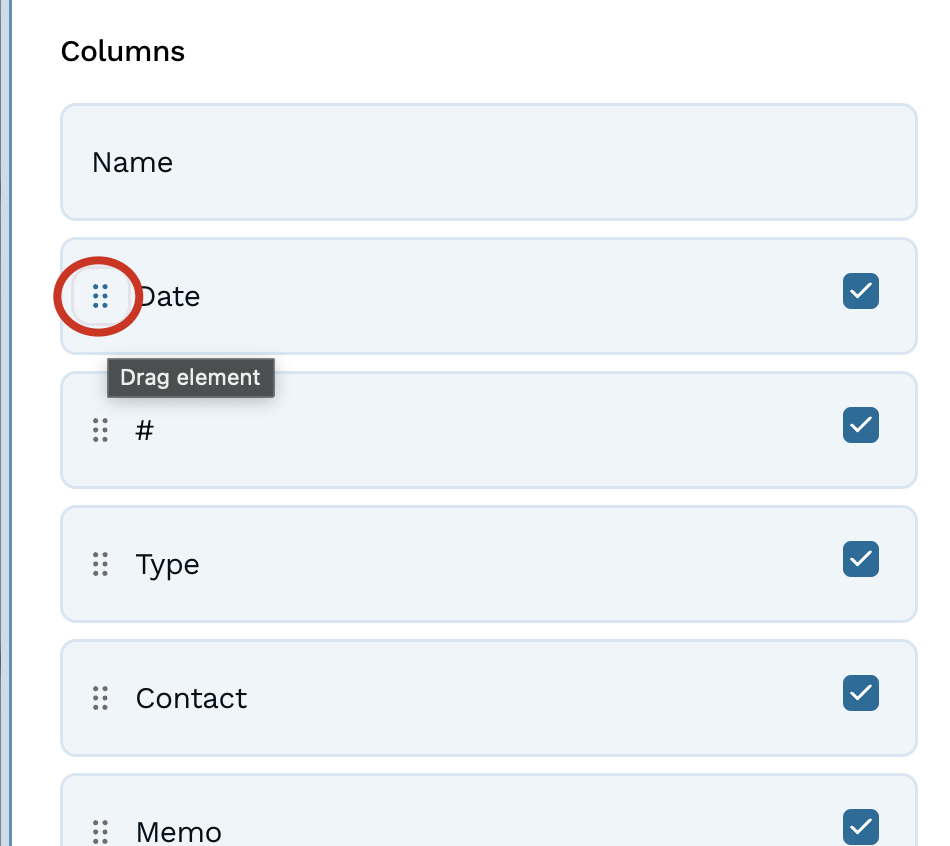This screenshot has height=846, width=950.
Task: Select the Type row drag handle
Action: coord(100,564)
